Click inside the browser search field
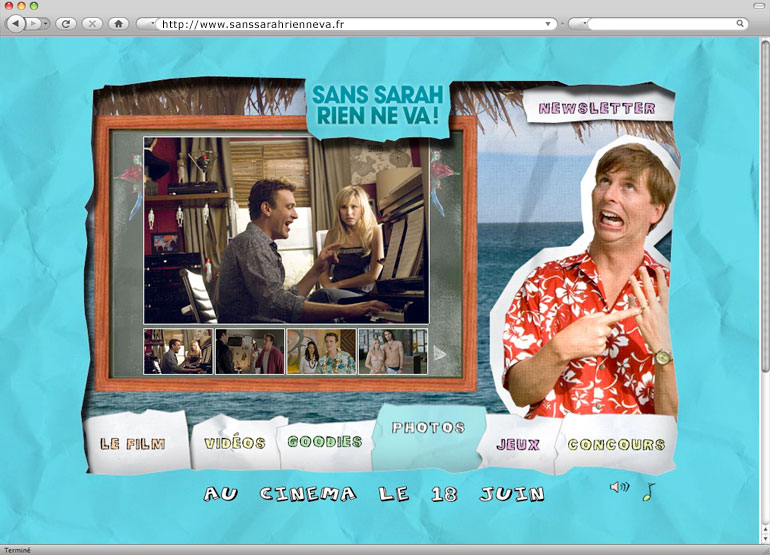 [661, 24]
